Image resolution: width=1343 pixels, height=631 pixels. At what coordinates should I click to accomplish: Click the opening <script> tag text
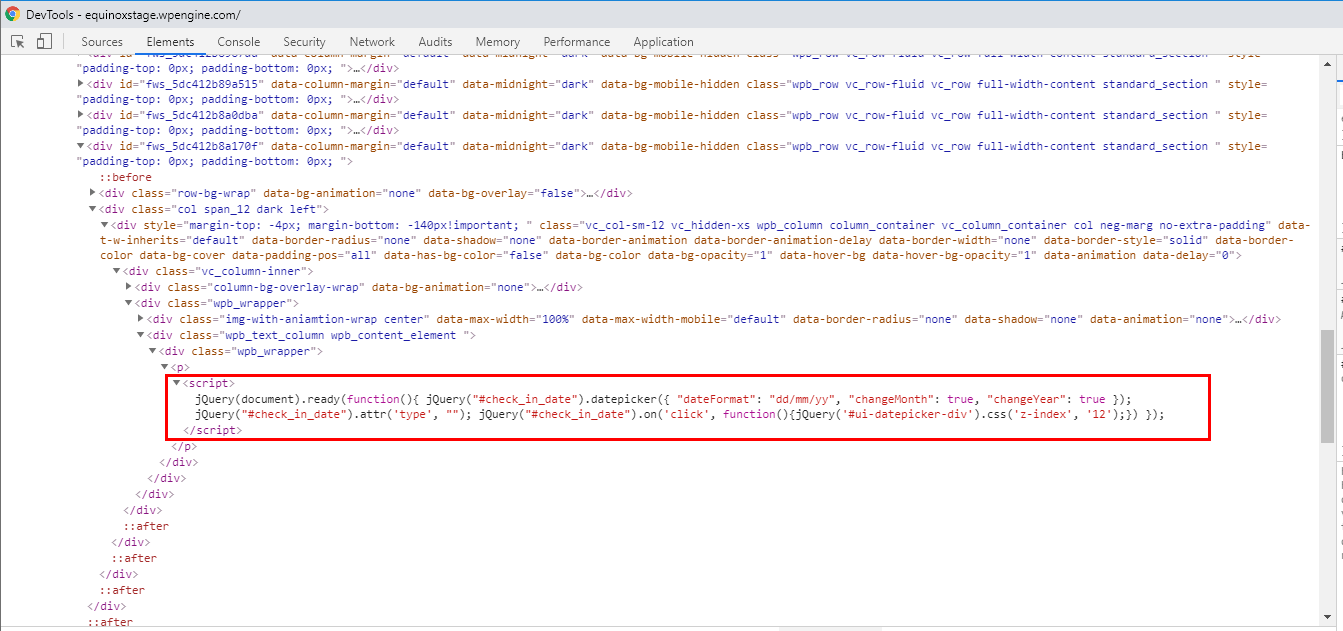click(209, 383)
